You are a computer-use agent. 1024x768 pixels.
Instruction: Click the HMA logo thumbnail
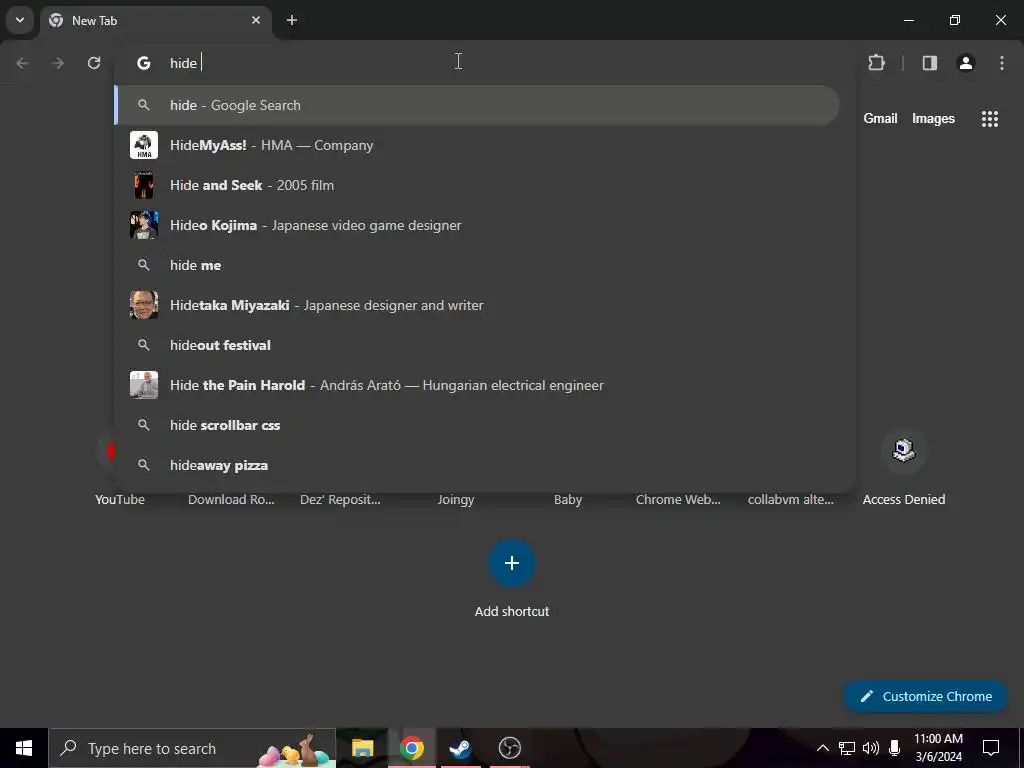(x=144, y=145)
